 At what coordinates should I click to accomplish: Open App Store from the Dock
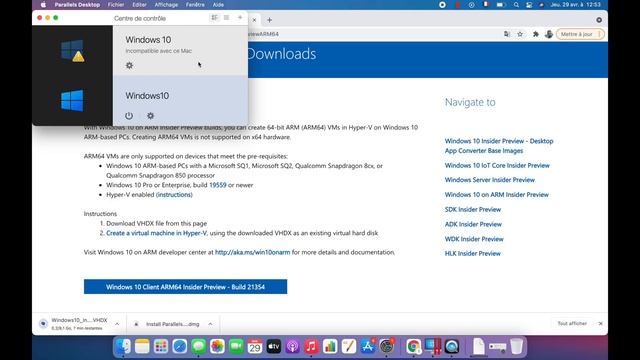(367, 346)
